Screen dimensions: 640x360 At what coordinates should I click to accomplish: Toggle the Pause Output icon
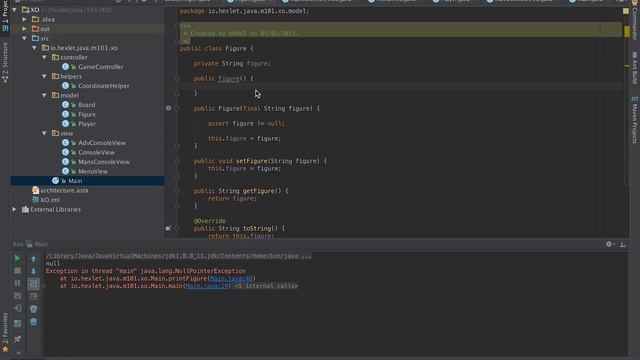17,283
